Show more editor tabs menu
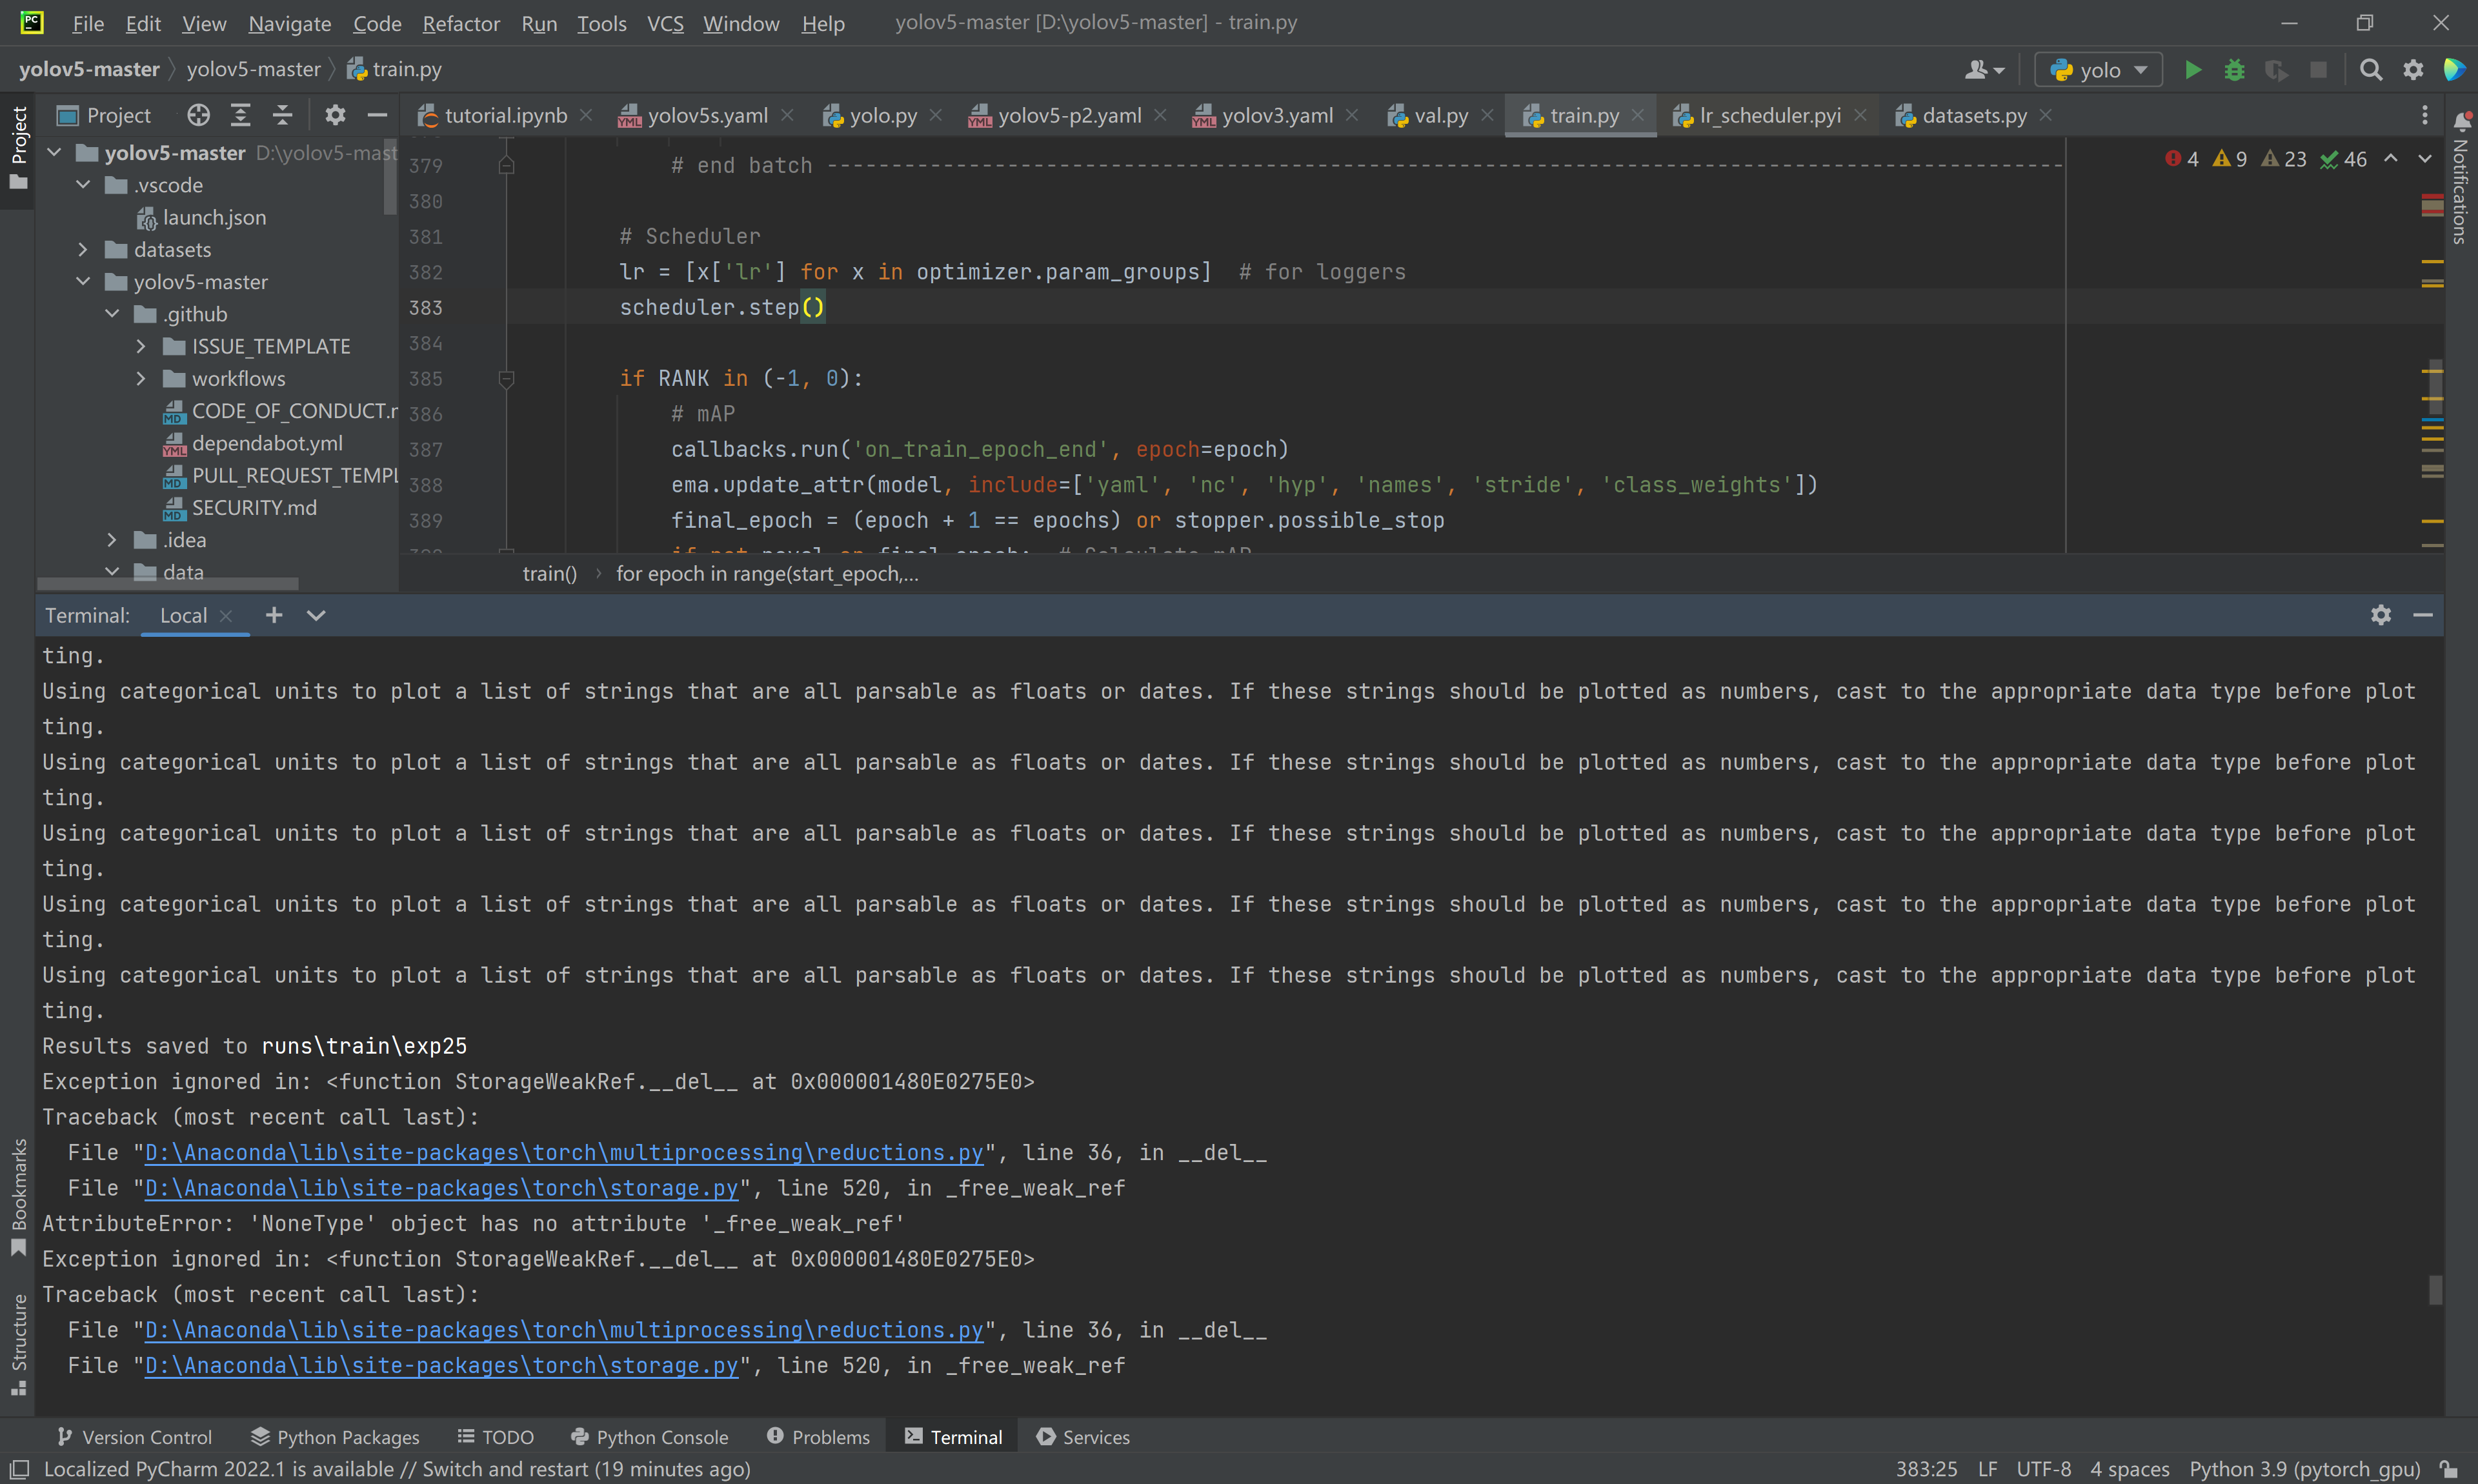 [2424, 115]
